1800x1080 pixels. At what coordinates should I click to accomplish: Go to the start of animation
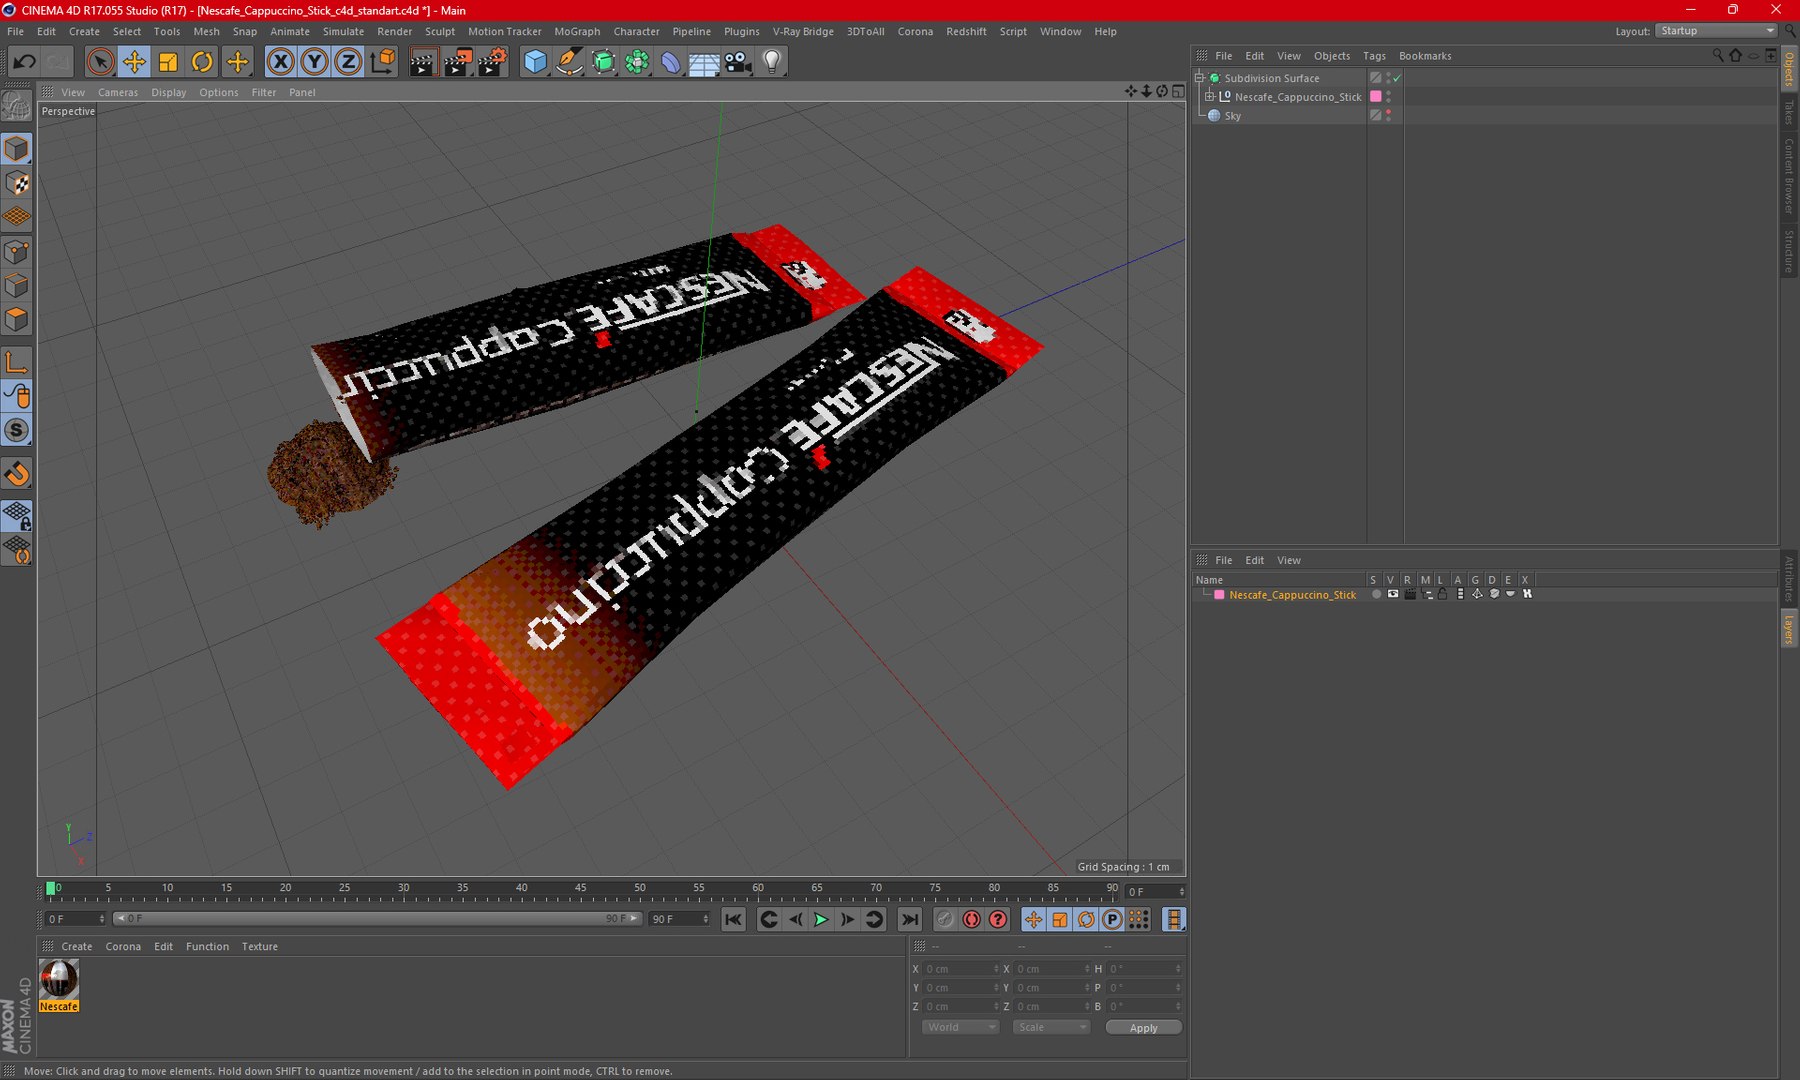point(733,920)
